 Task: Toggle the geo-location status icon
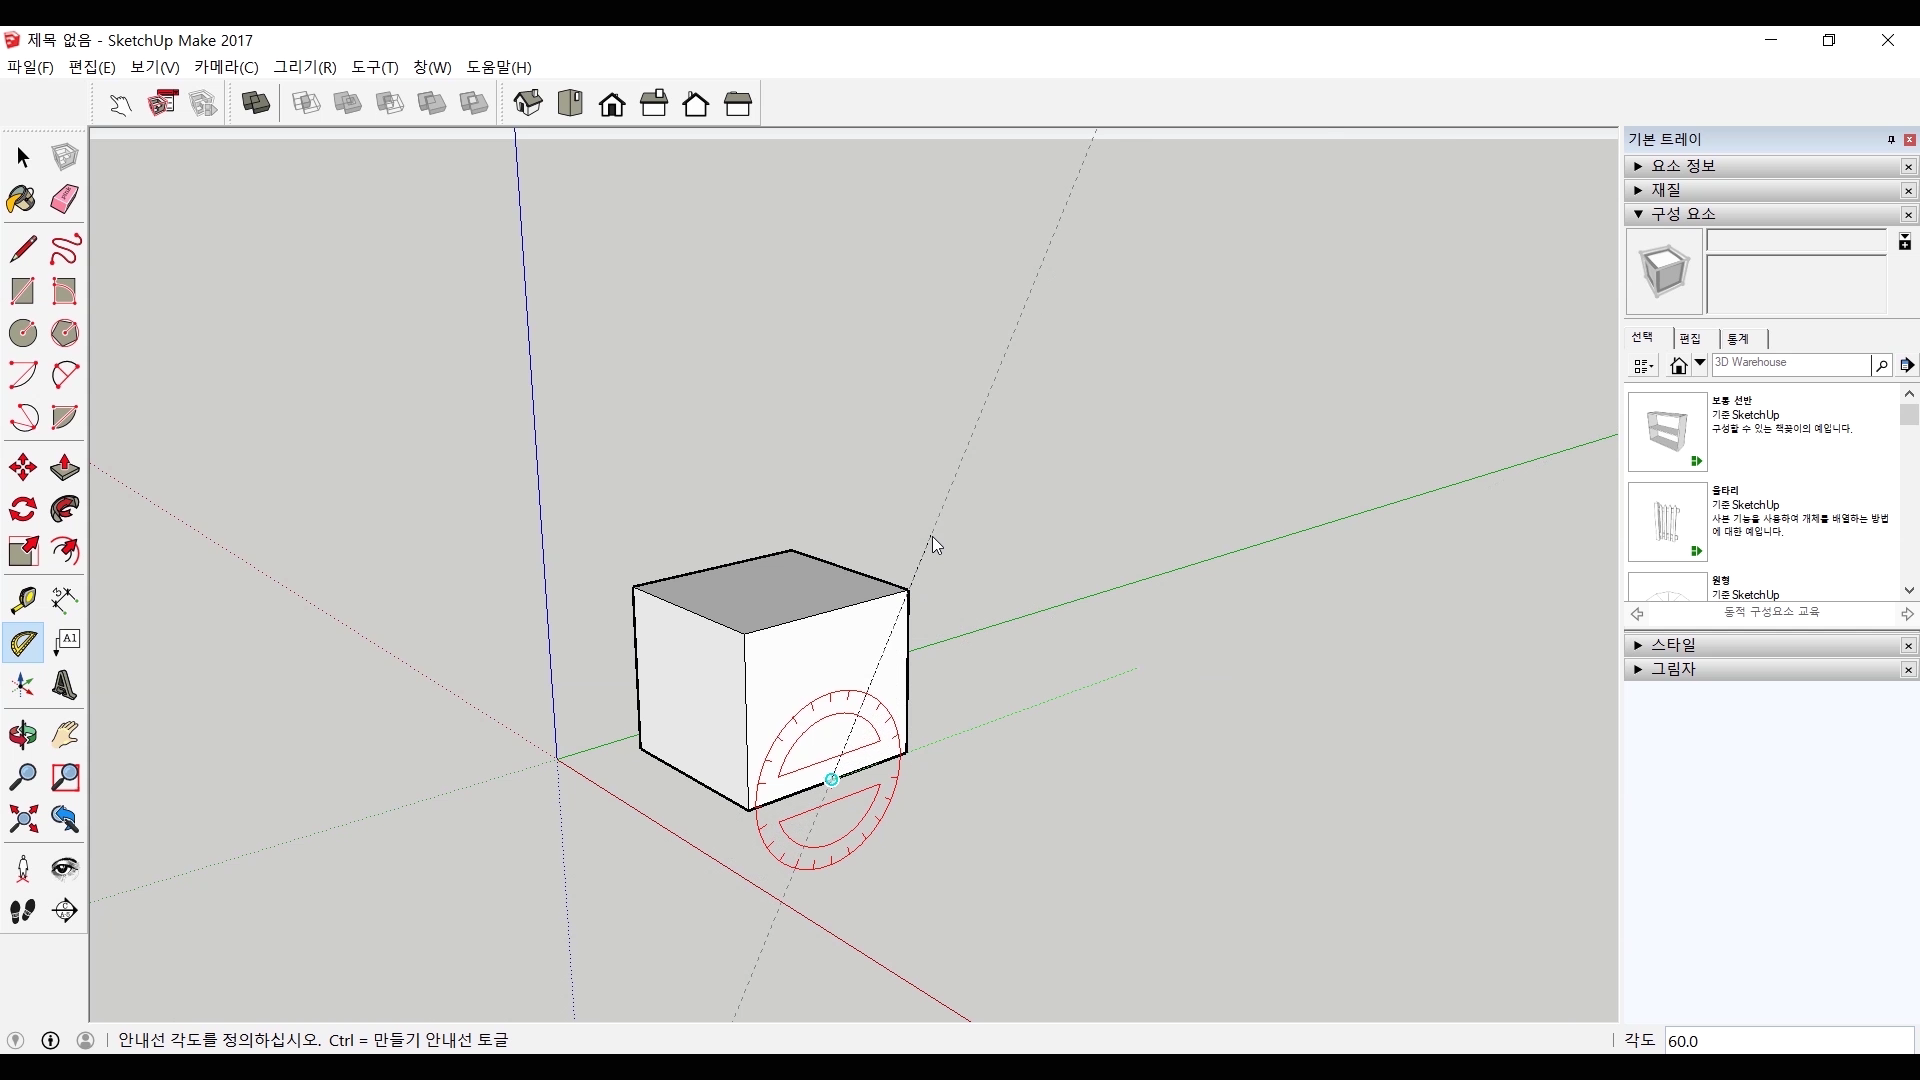(15, 1040)
